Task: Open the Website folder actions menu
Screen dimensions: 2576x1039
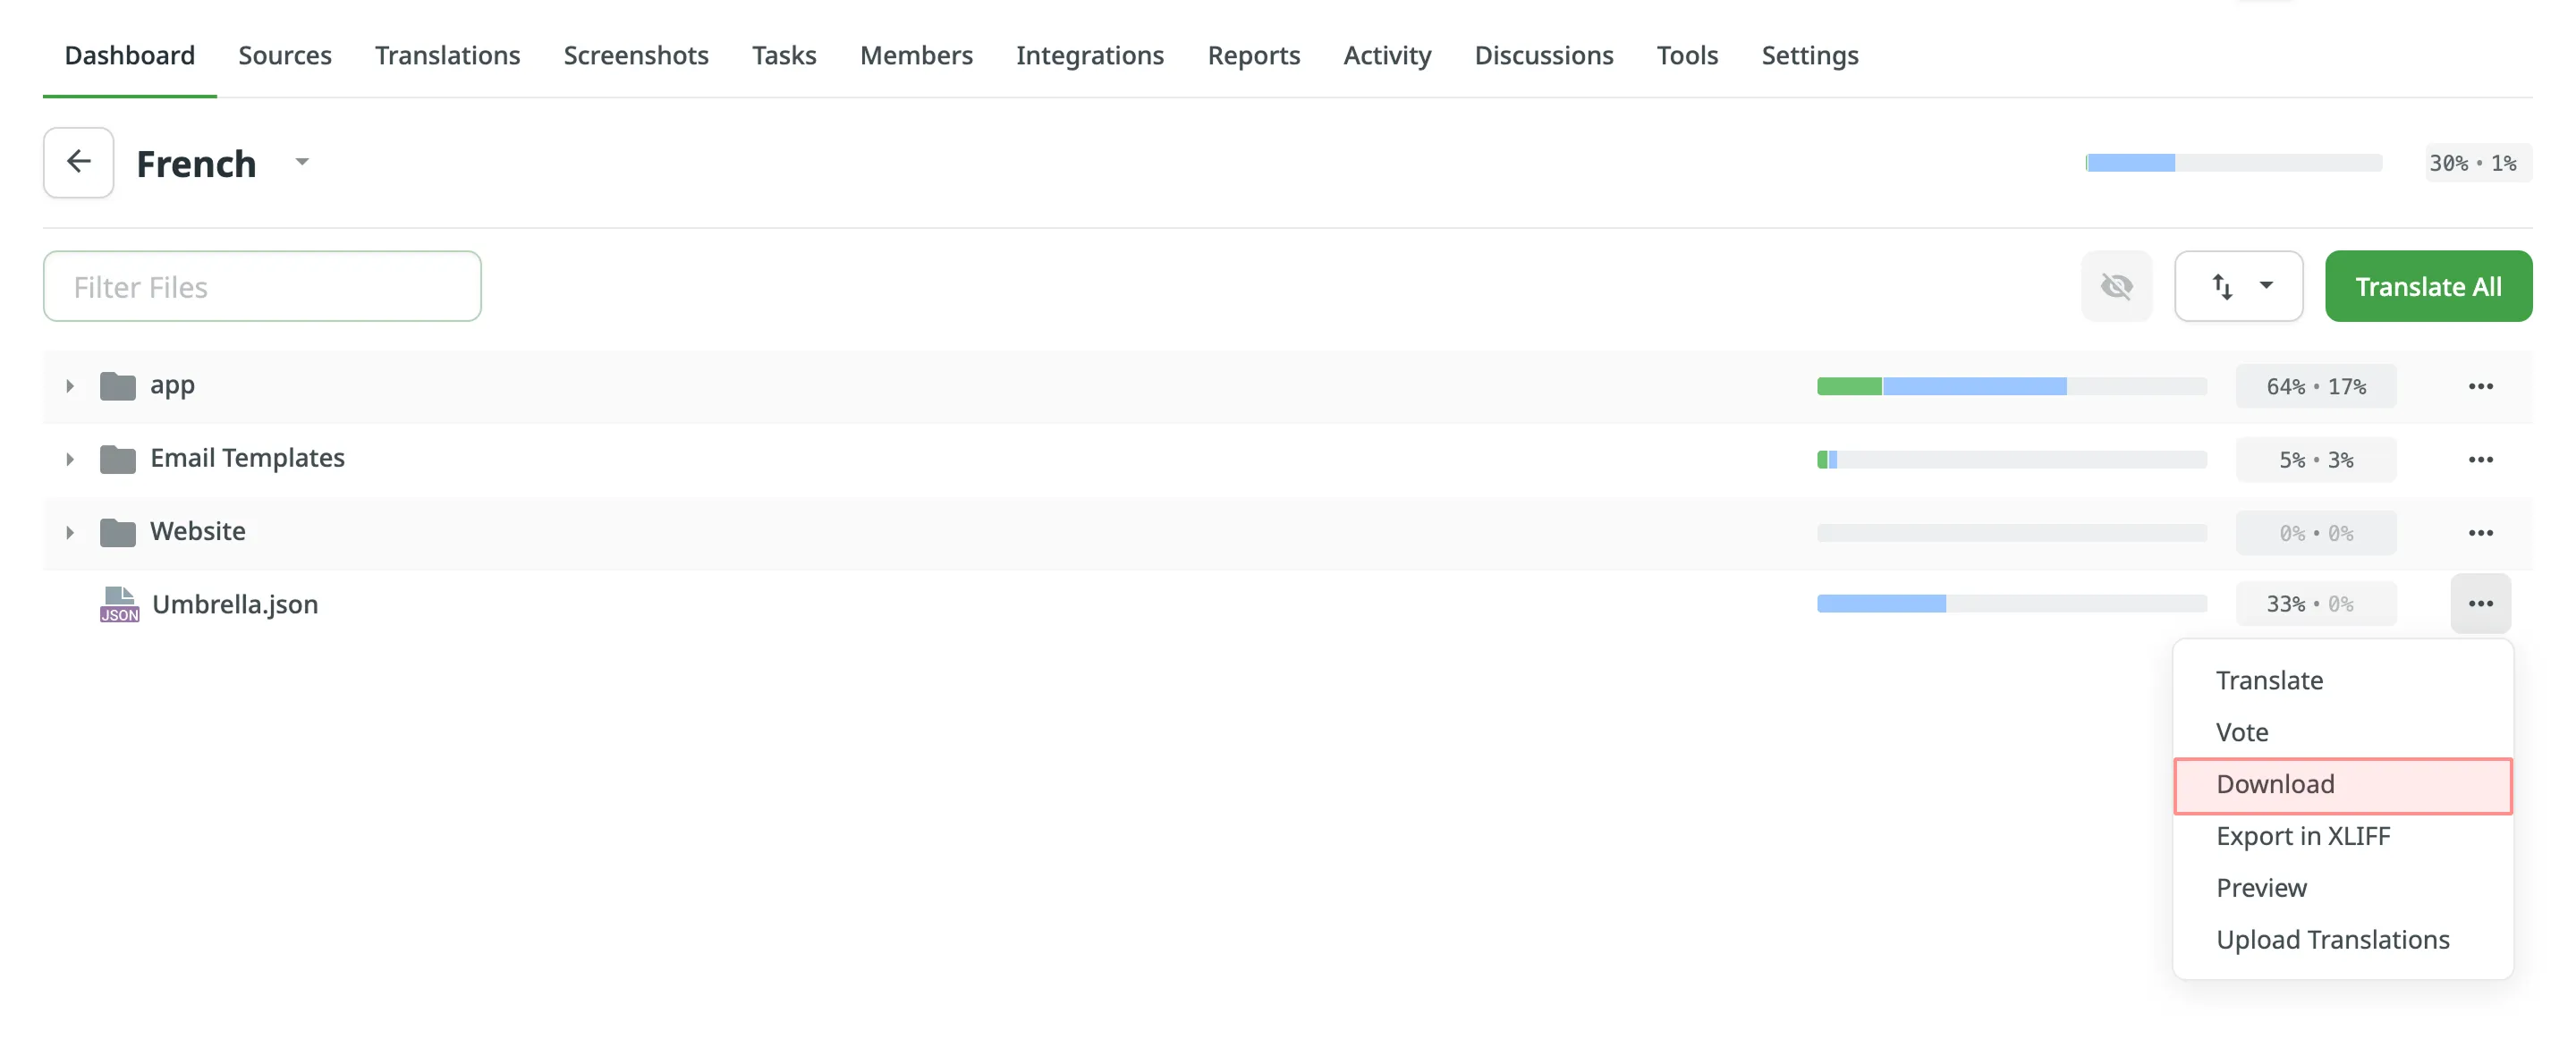Action: tap(2481, 532)
